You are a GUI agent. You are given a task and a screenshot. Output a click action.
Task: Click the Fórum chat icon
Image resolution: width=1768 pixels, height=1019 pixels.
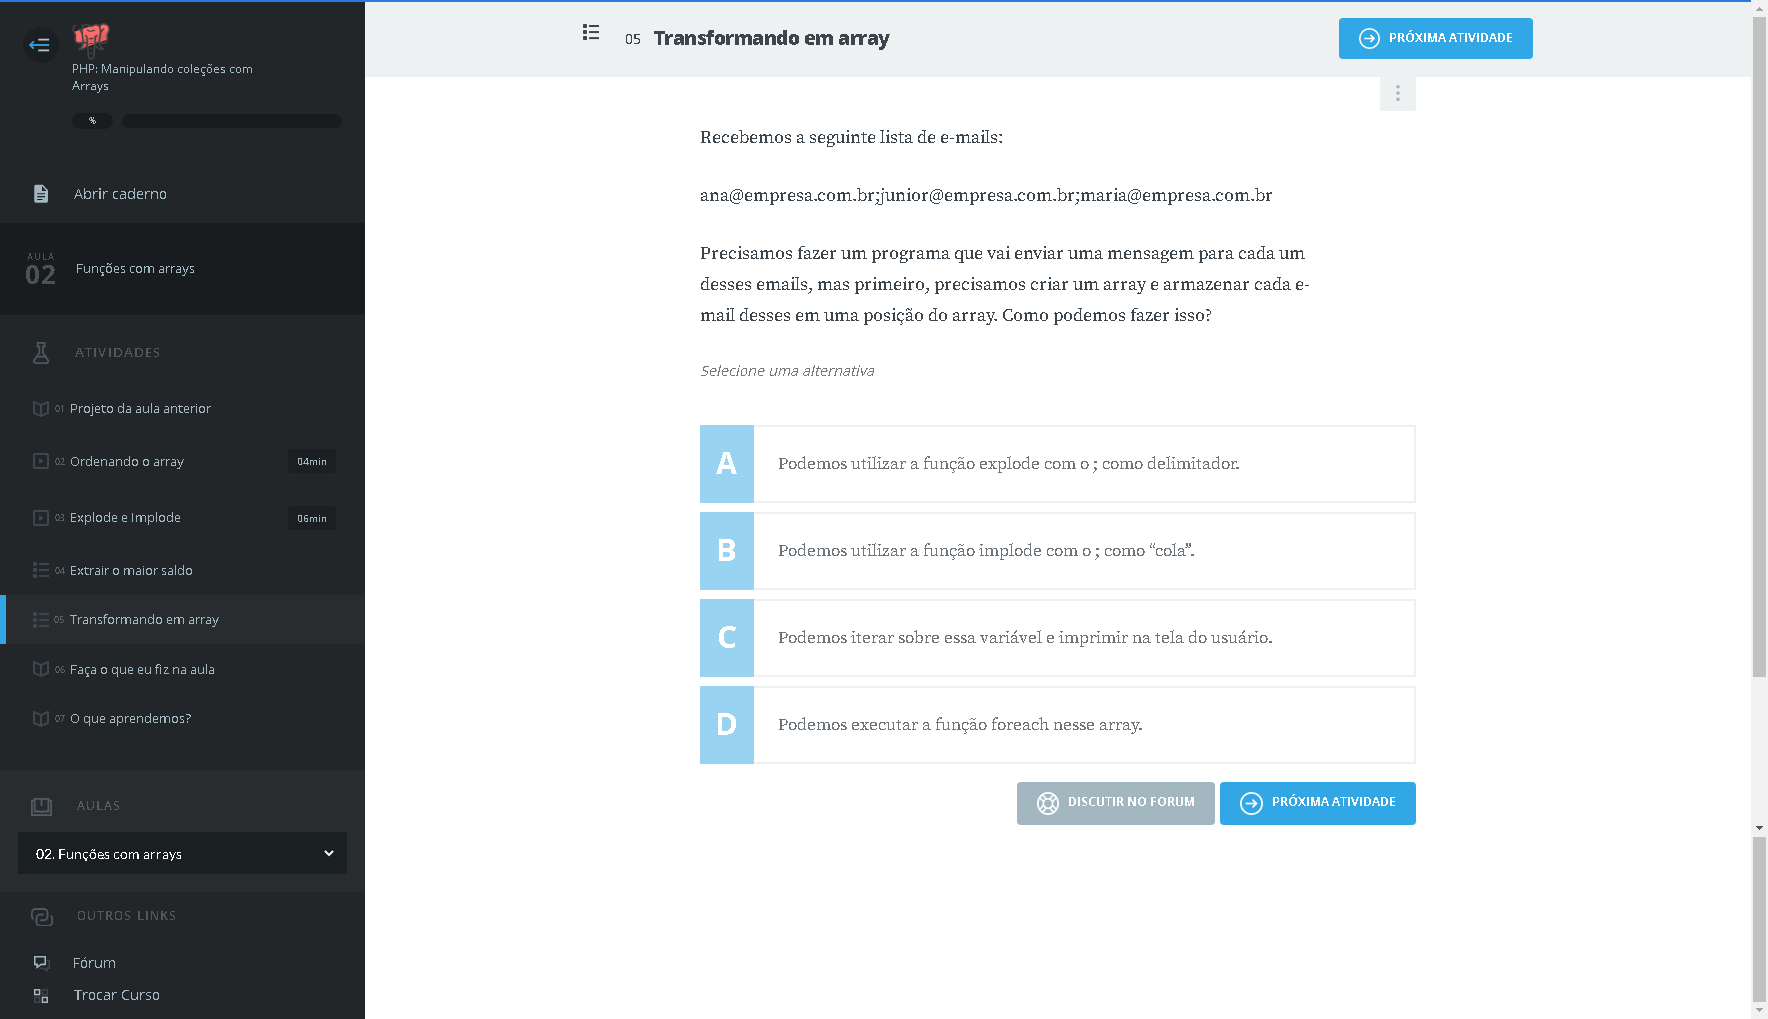click(x=41, y=963)
